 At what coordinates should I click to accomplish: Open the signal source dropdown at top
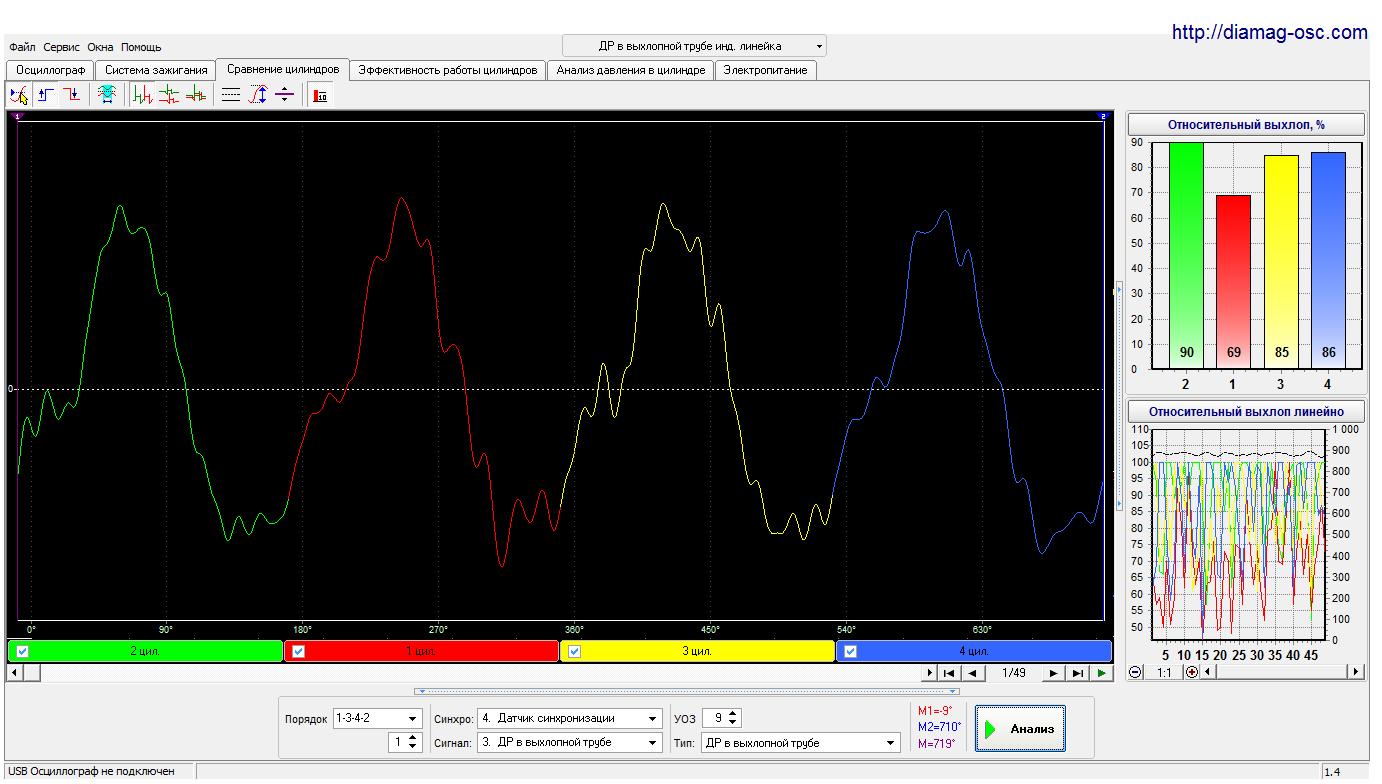click(x=694, y=46)
